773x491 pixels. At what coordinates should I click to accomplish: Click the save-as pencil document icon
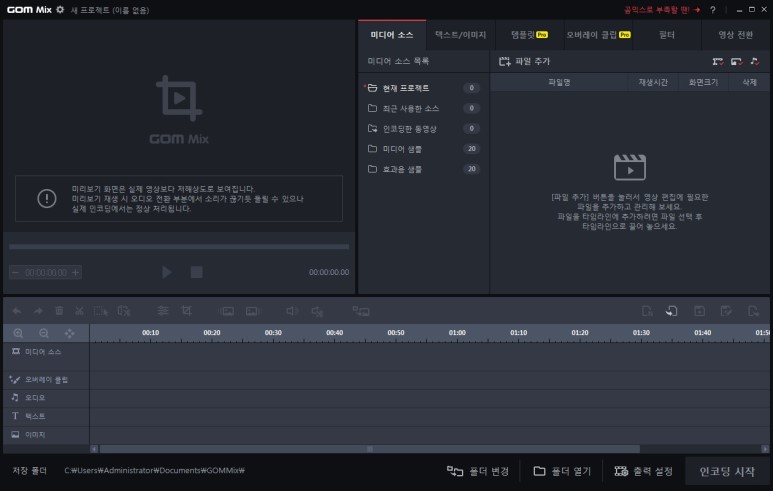tap(726, 311)
